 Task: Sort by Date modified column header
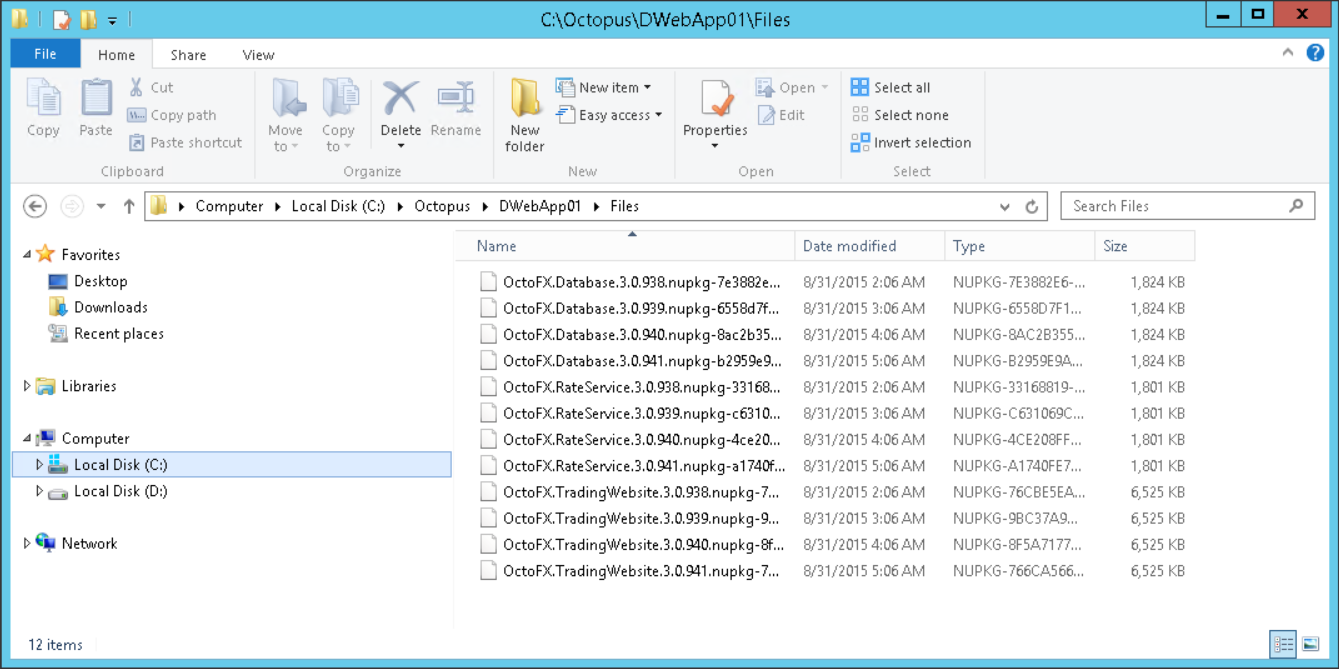point(849,246)
